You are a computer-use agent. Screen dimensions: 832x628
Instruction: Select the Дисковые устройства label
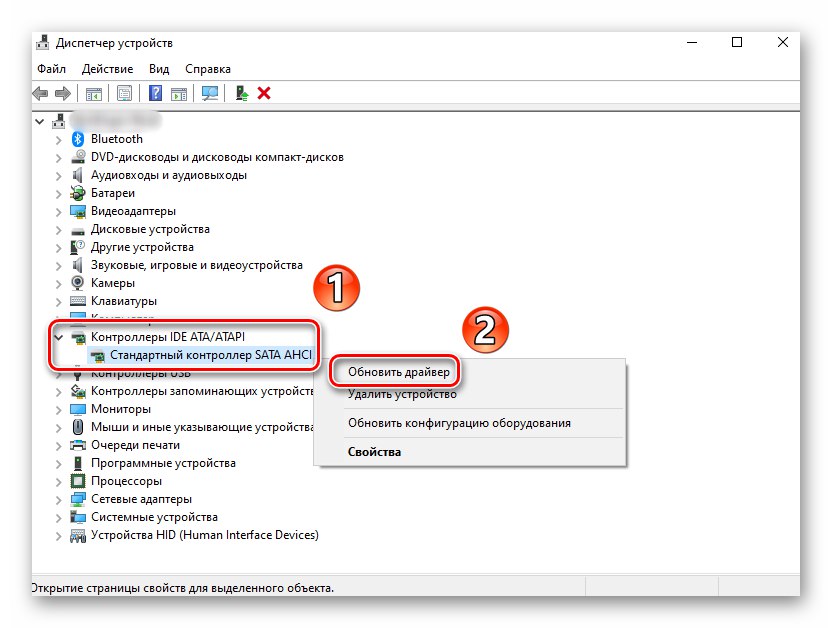click(x=150, y=229)
